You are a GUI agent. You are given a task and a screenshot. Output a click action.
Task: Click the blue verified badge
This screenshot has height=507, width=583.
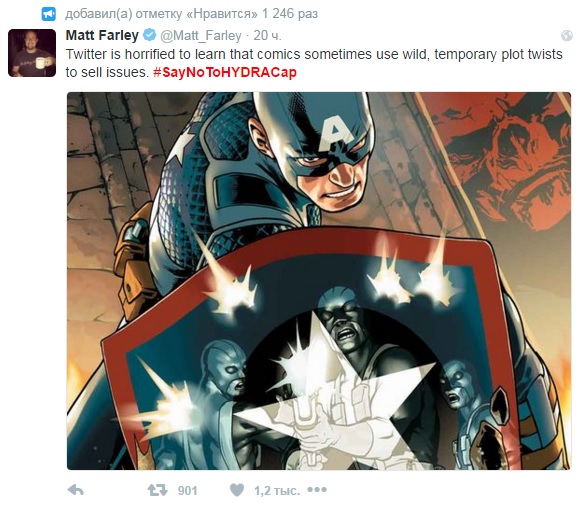click(x=149, y=35)
